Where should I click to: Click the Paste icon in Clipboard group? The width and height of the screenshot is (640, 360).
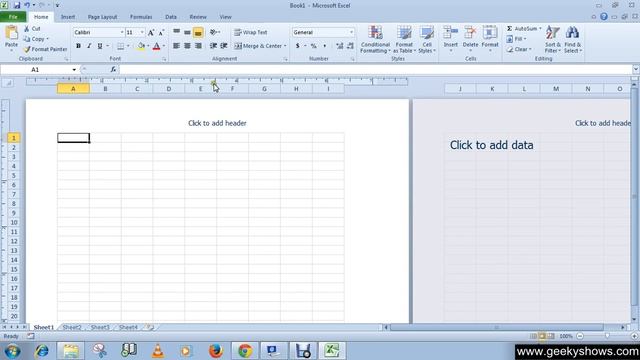tap(11, 33)
